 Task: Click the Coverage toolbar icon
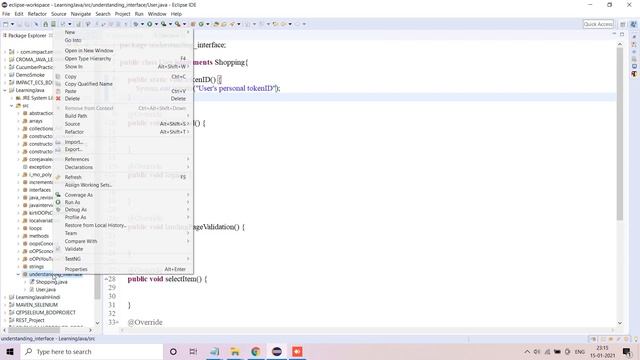164,24
